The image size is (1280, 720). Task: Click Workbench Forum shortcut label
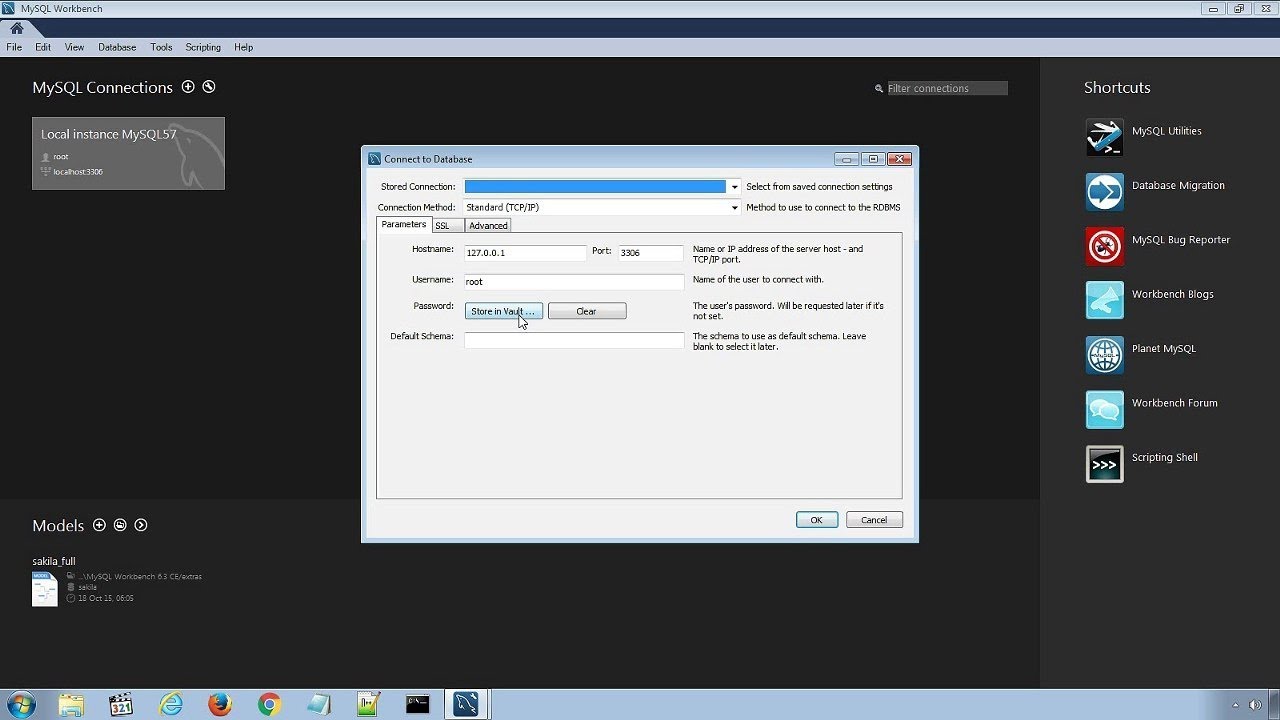click(x=1175, y=403)
